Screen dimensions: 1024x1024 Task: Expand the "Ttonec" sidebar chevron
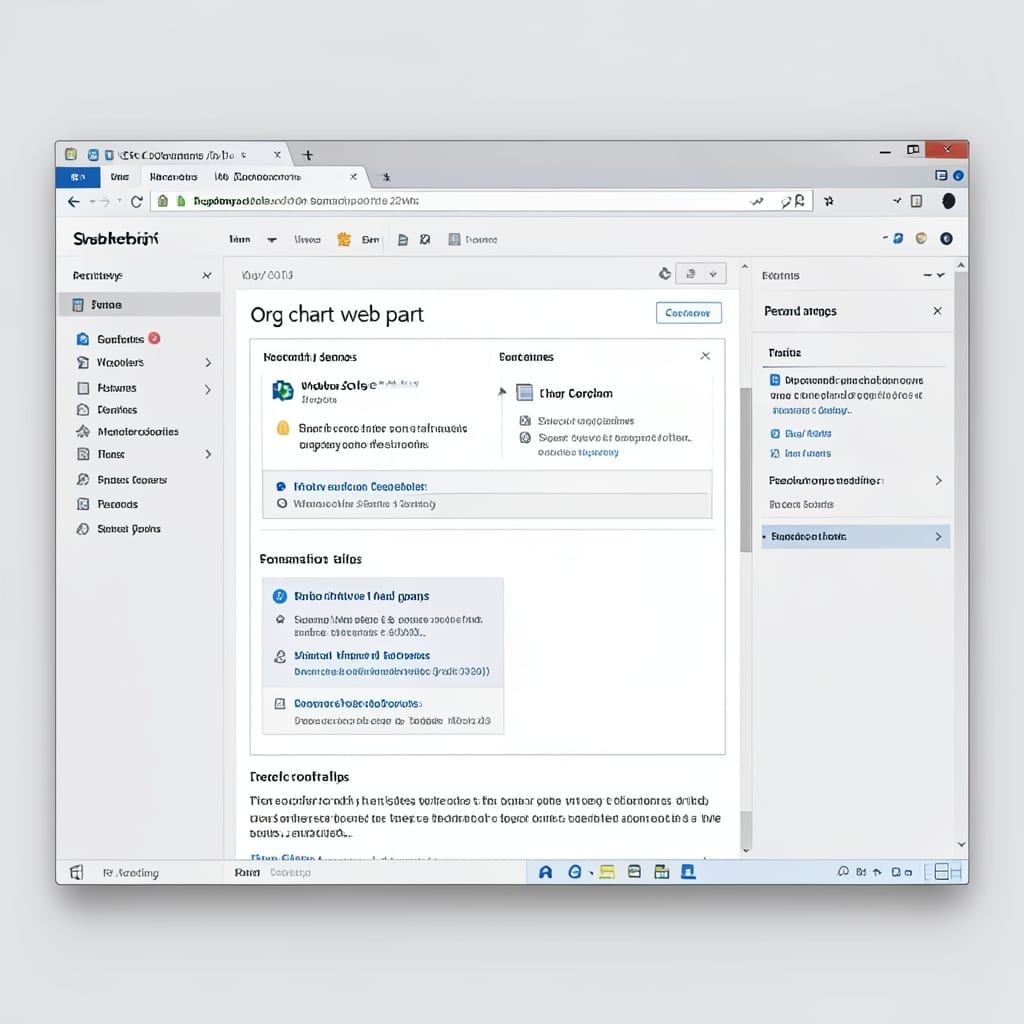pos(208,454)
